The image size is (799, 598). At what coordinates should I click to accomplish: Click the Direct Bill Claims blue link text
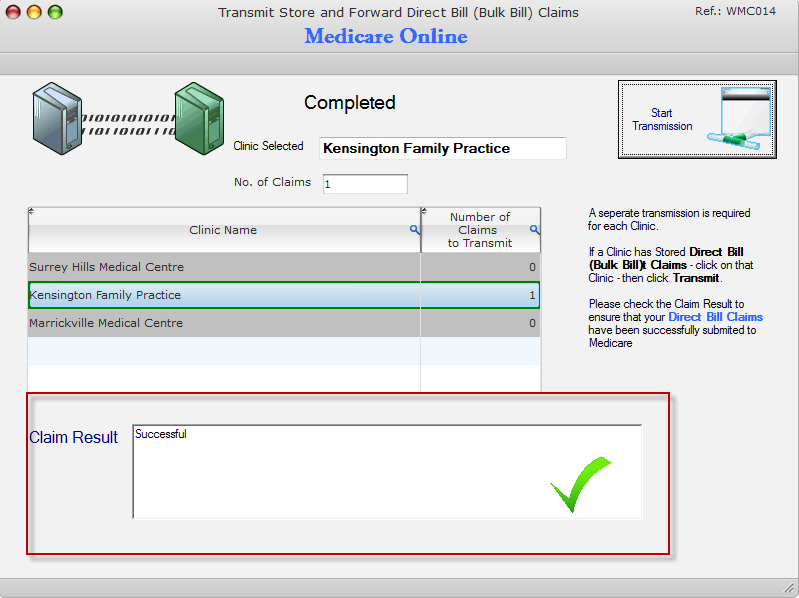715,317
